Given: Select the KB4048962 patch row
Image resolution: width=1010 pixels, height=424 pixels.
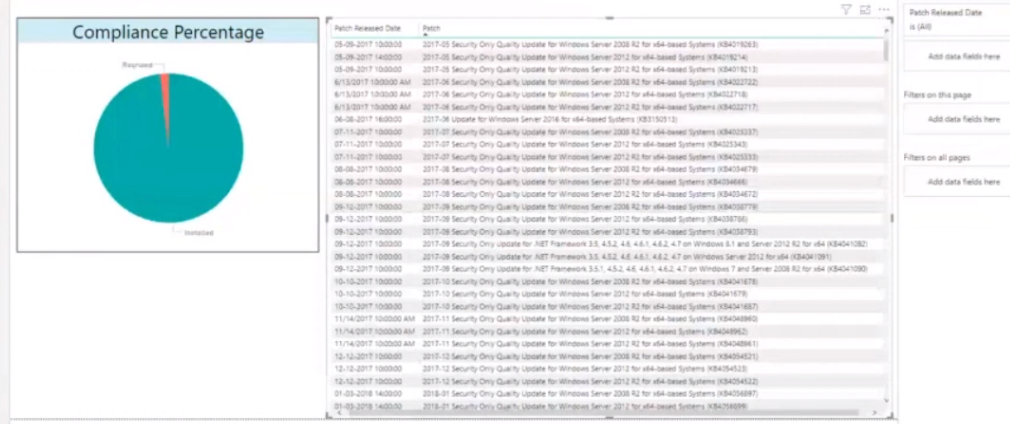Looking at the screenshot, I should point(608,332).
